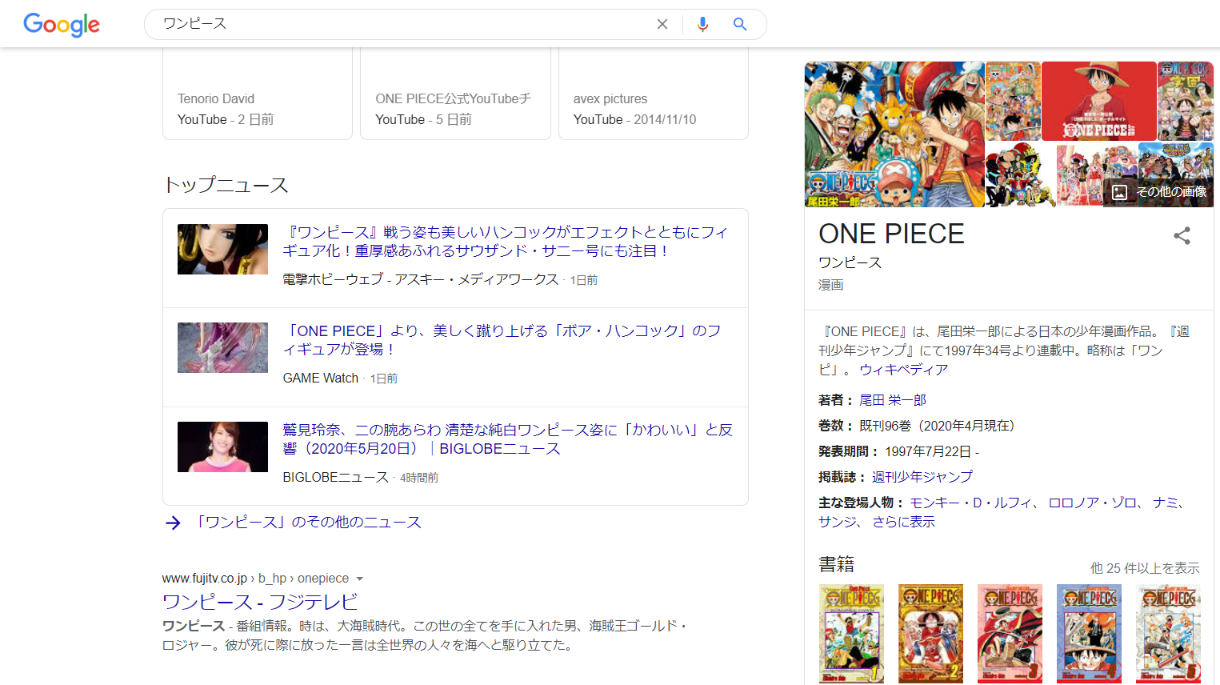This screenshot has height=685, width=1220.
Task: Click the Google logo
Action: tap(62, 24)
